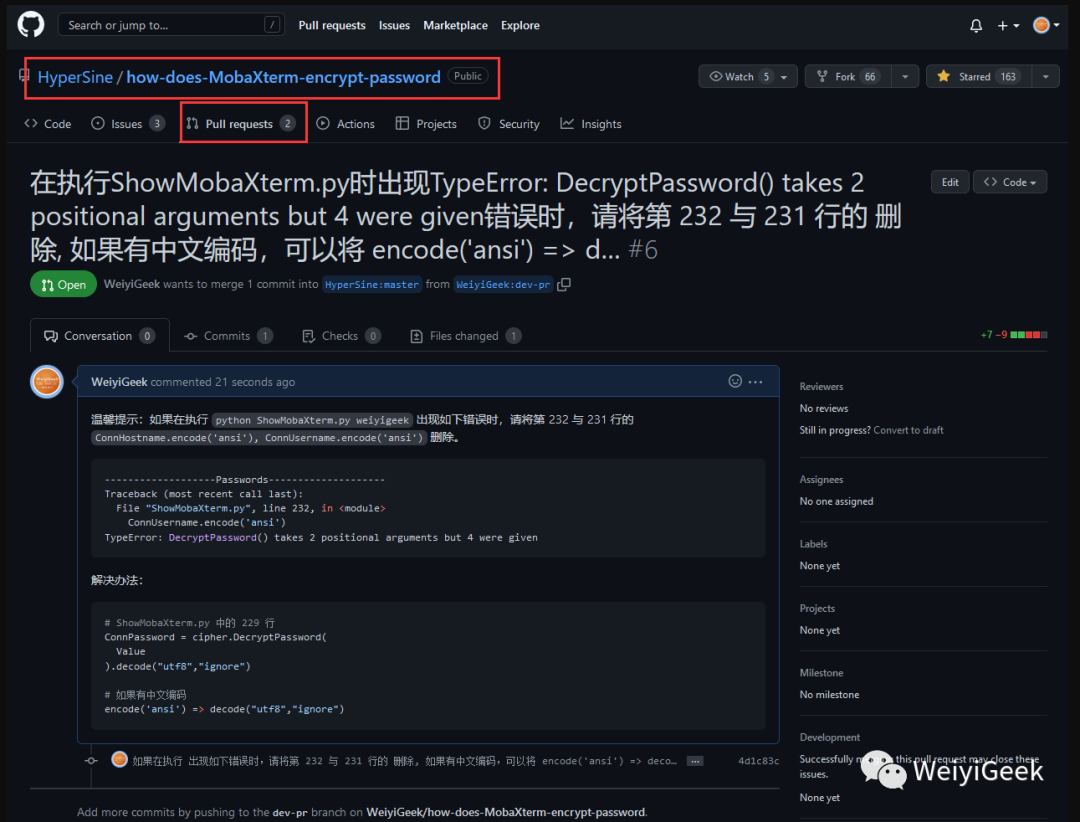The width and height of the screenshot is (1080, 822).
Task: Open the green Code dropdown button
Action: click(x=1010, y=182)
